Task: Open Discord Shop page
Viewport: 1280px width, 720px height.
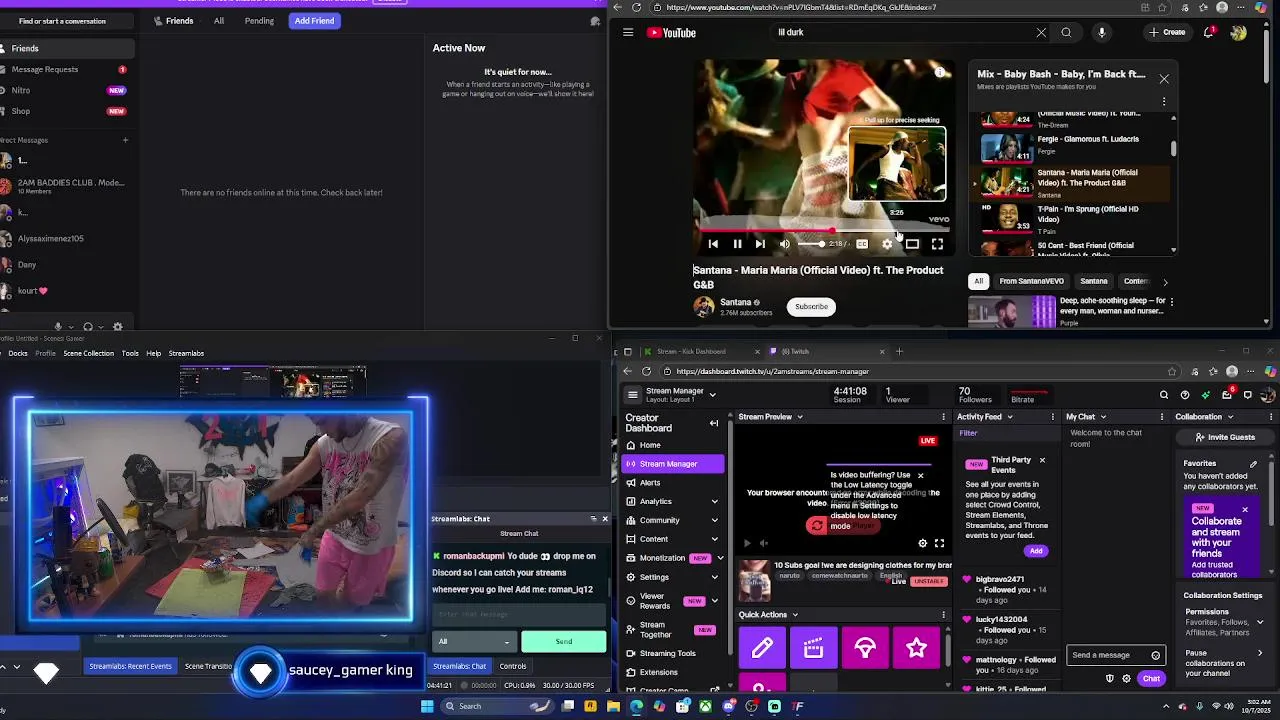Action: [66, 111]
